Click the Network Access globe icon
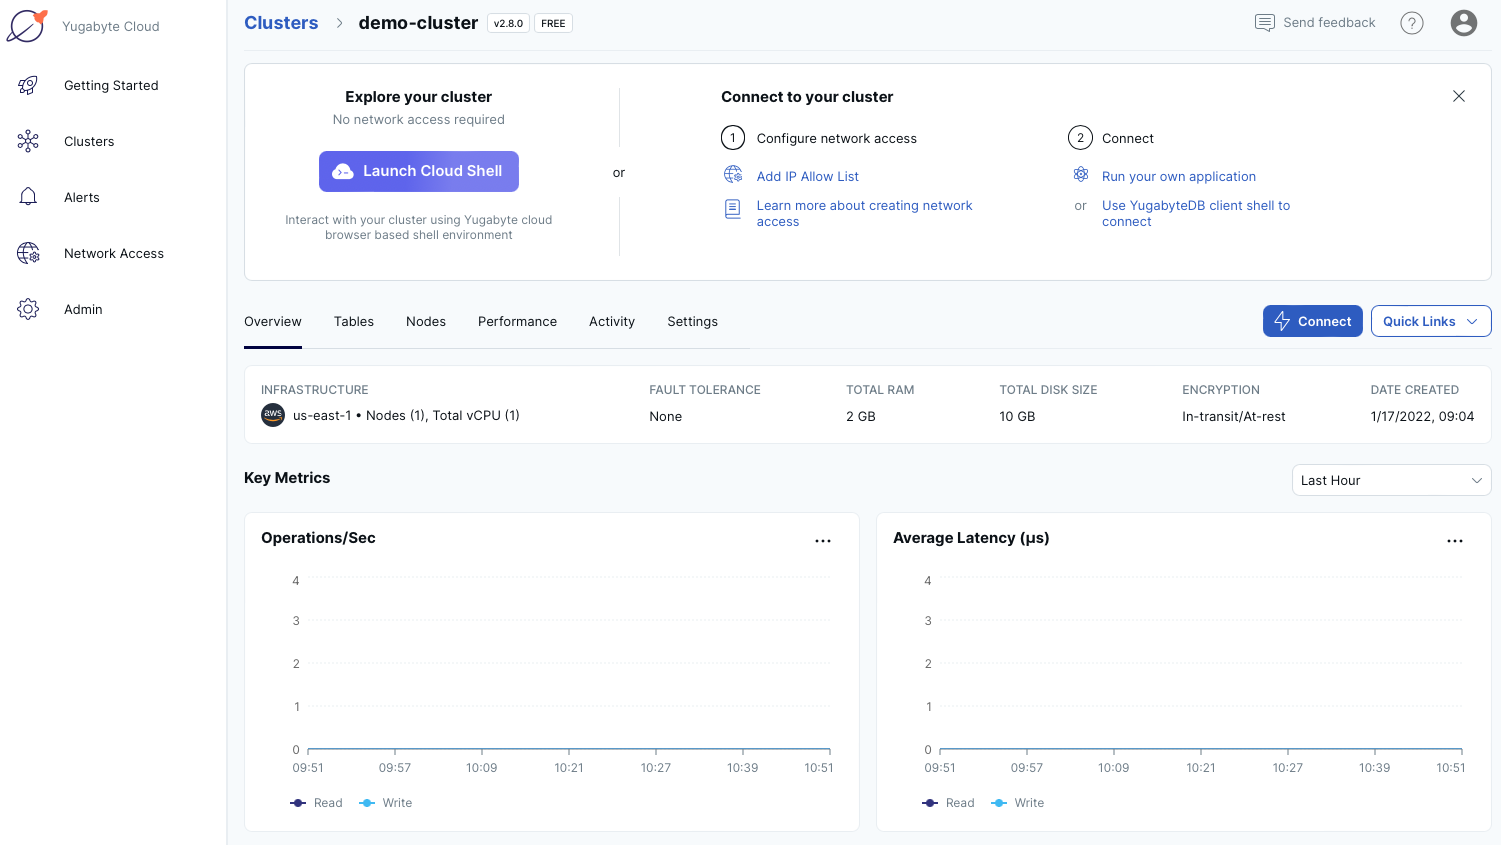The width and height of the screenshot is (1501, 845). 28,253
